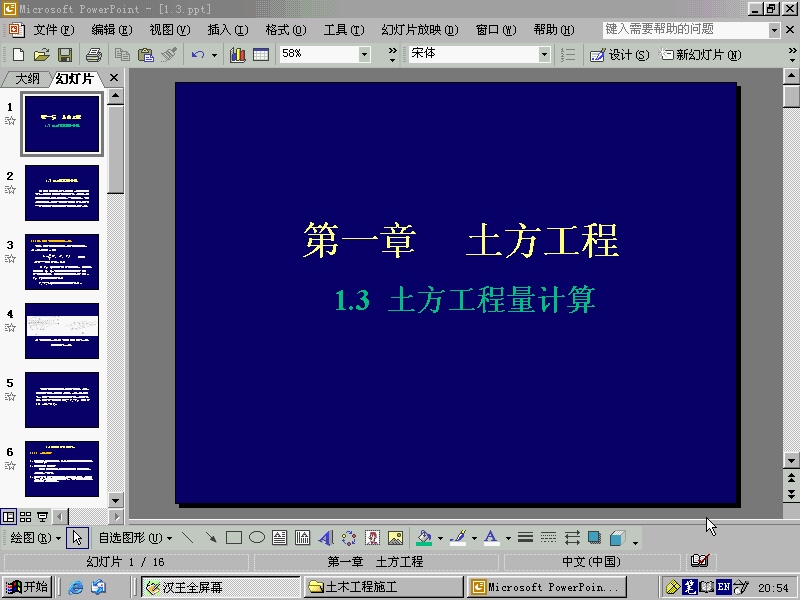Viewport: 800px width, 600px height.
Task: Choose line style
Action: tap(526, 537)
